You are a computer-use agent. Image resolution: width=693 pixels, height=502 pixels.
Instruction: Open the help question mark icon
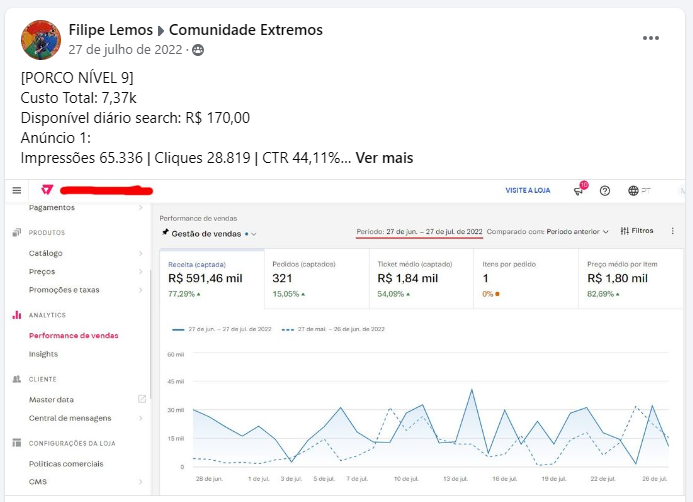[605, 190]
